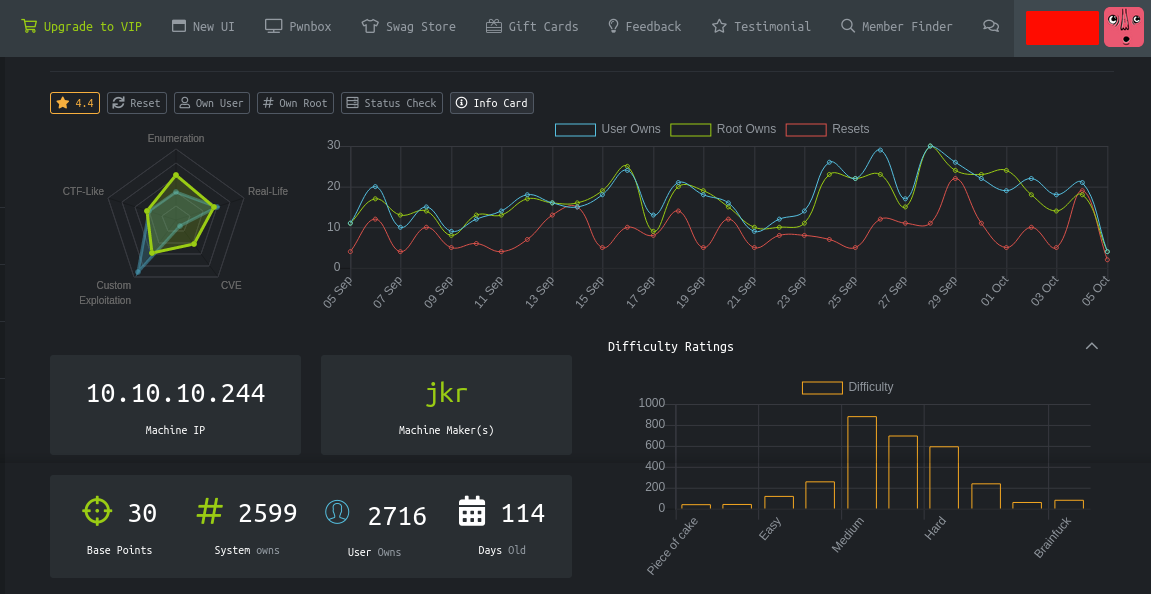Image resolution: width=1151 pixels, height=594 pixels.
Task: Click the Upgrade to VIP cart icon
Action: coord(29,26)
